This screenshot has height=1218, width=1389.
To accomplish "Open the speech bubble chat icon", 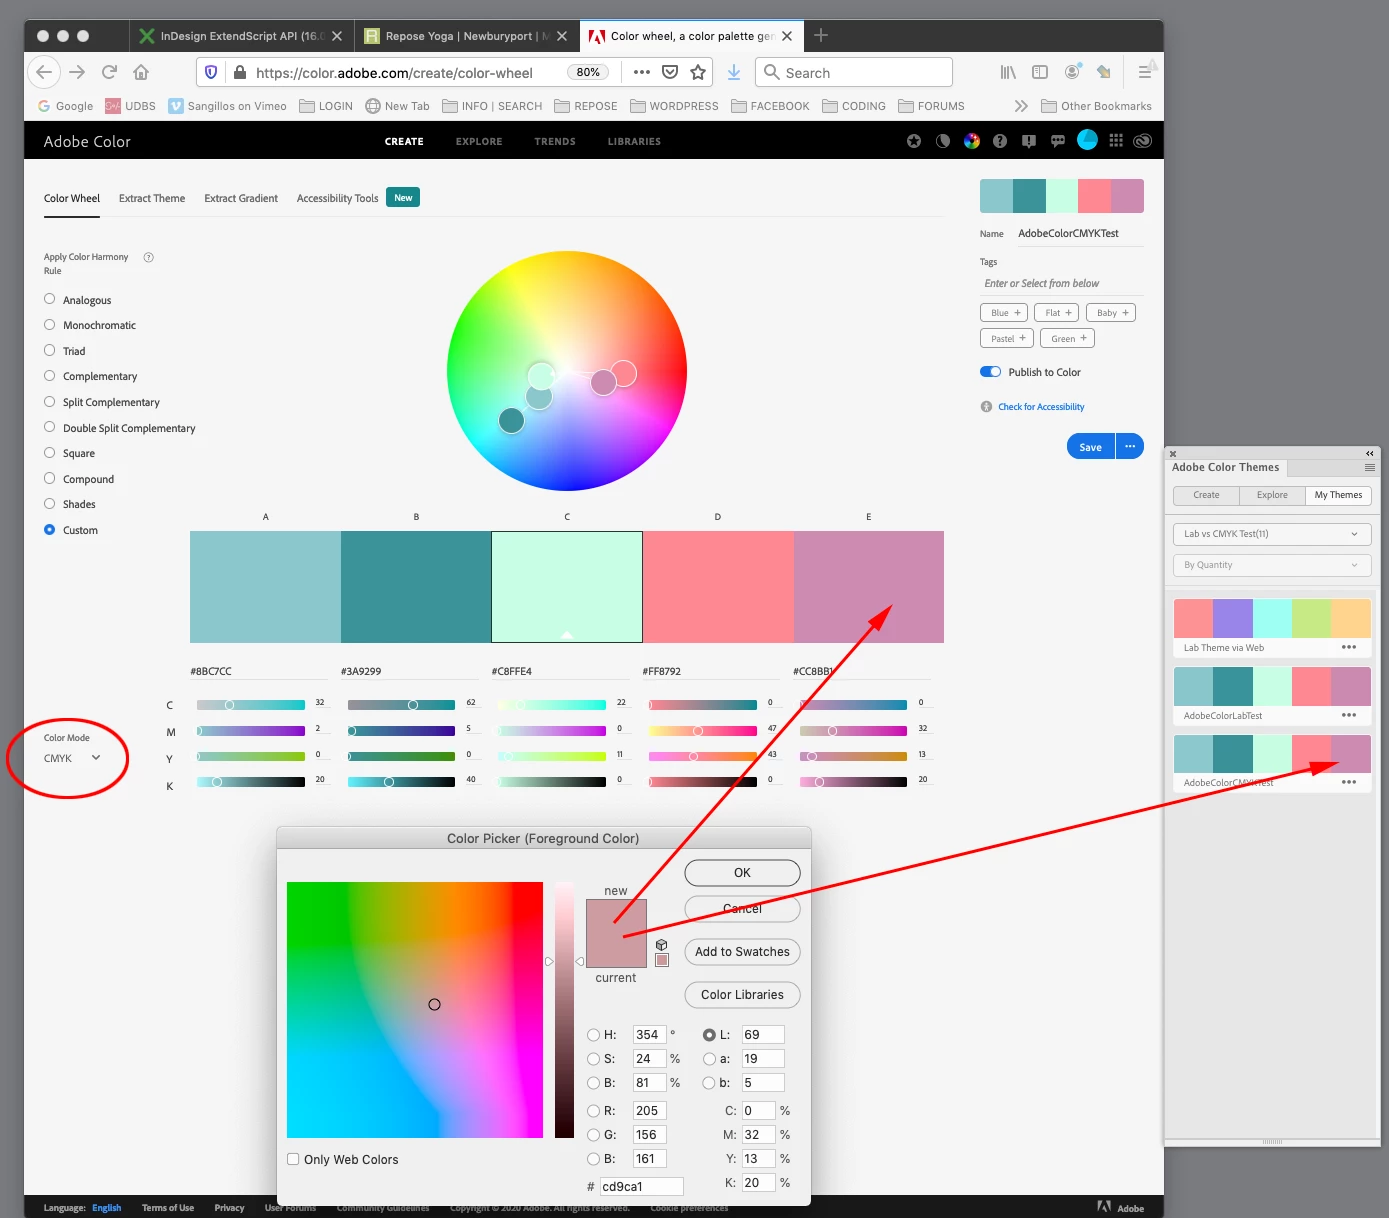I will tap(1058, 141).
